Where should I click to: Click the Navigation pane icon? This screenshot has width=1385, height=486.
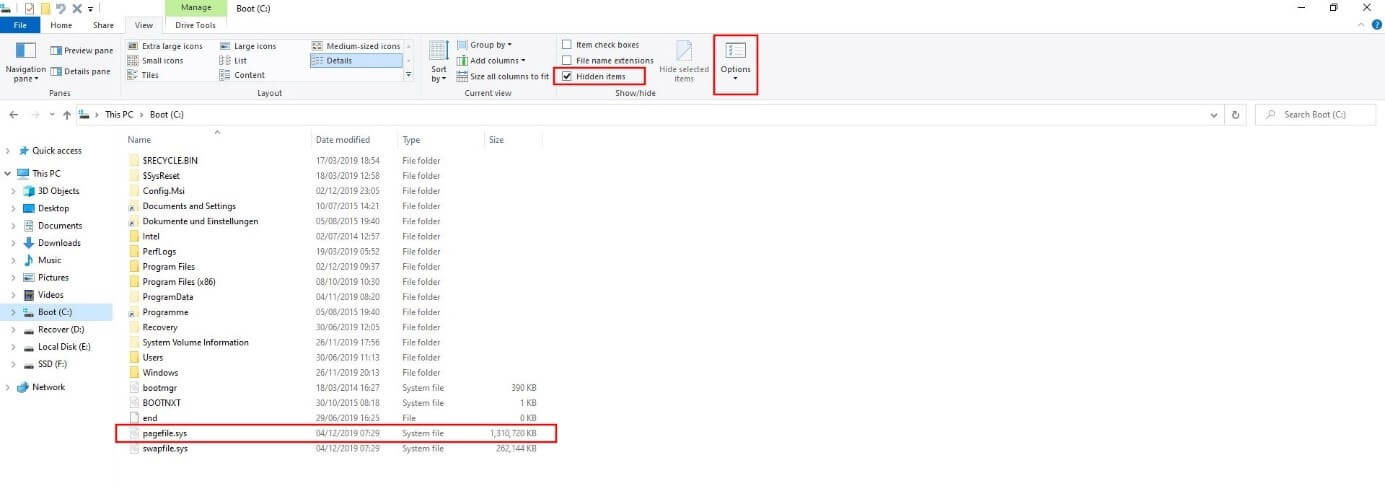tap(25, 52)
